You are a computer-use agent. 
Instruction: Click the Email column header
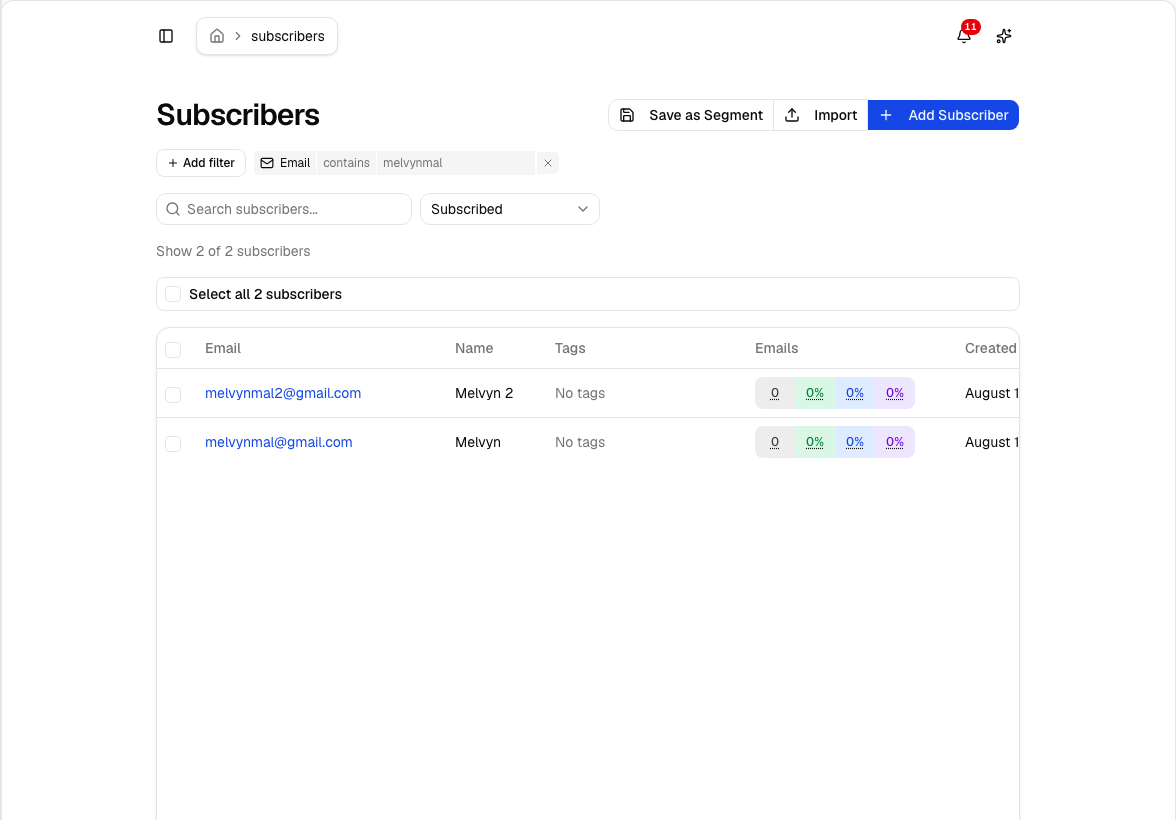point(223,348)
